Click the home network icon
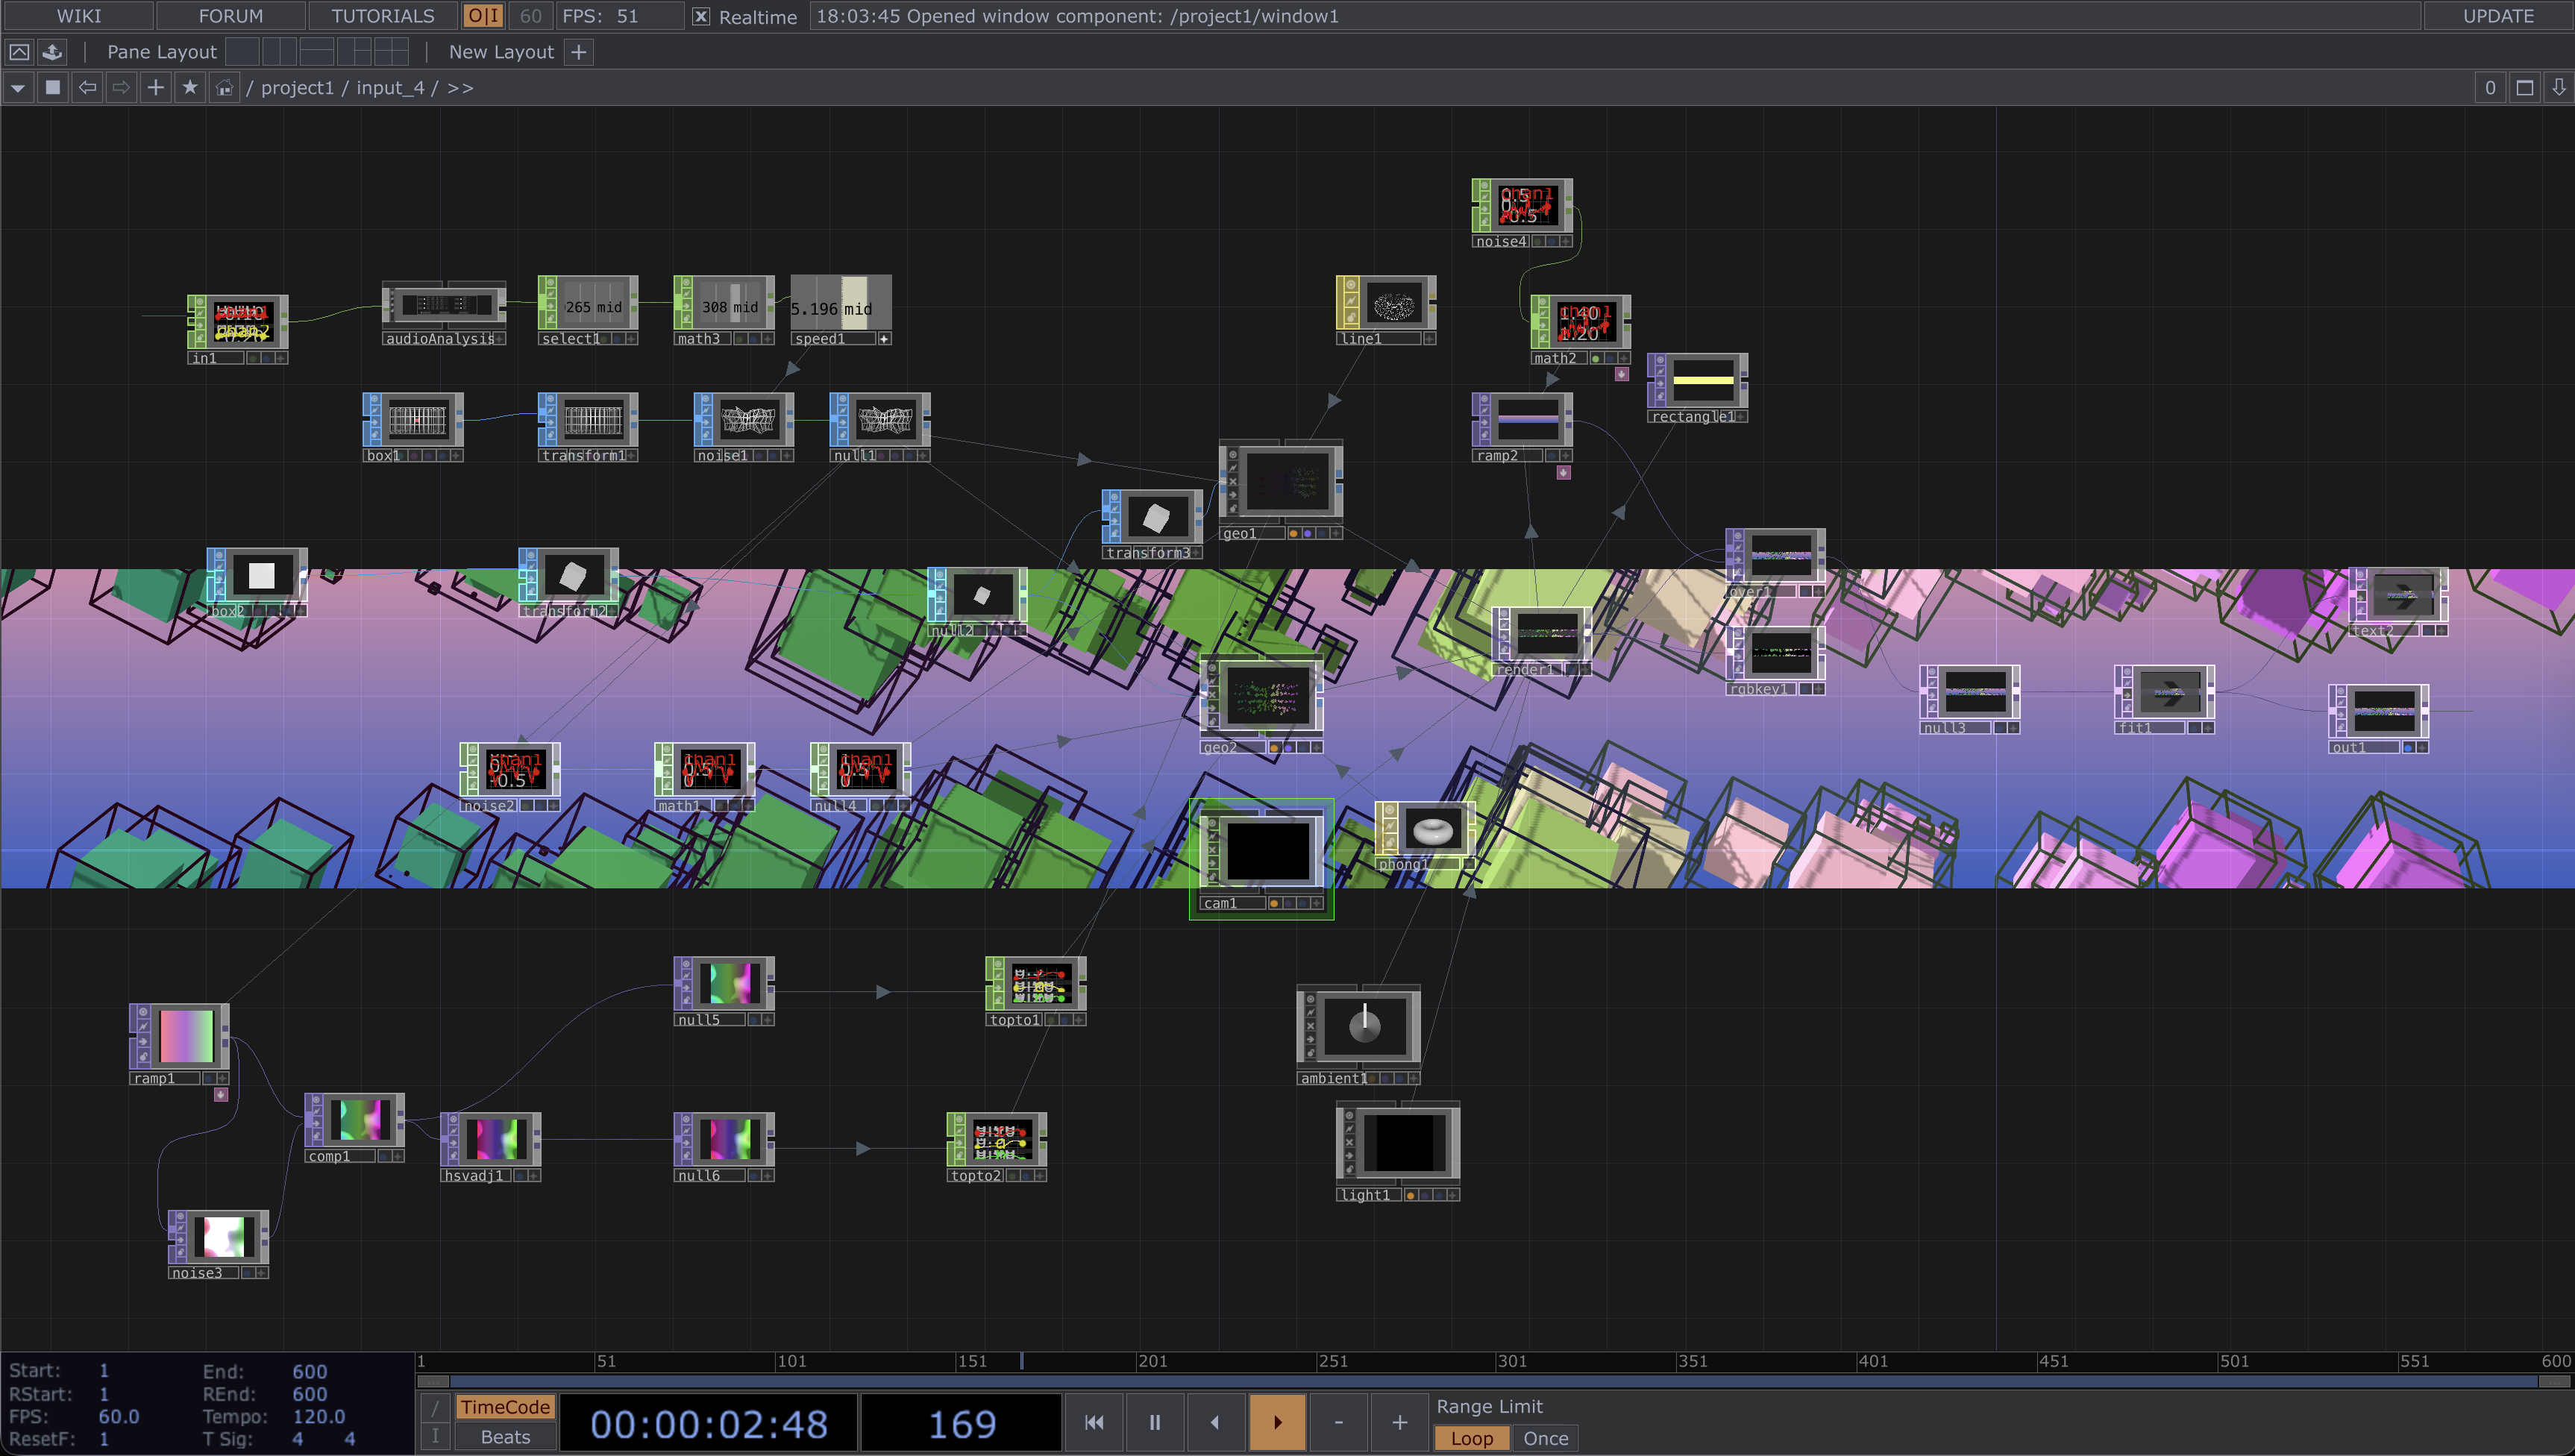 tap(225, 88)
